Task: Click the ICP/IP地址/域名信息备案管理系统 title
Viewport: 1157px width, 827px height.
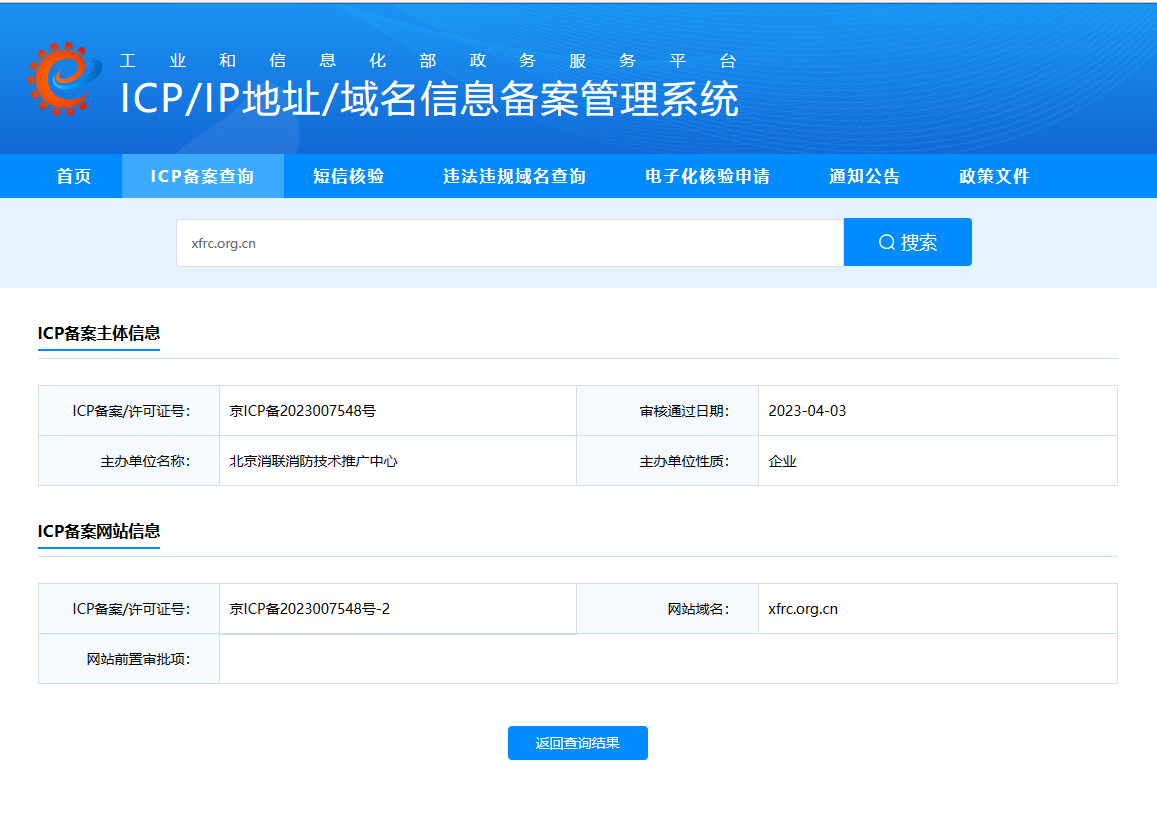Action: 429,99
